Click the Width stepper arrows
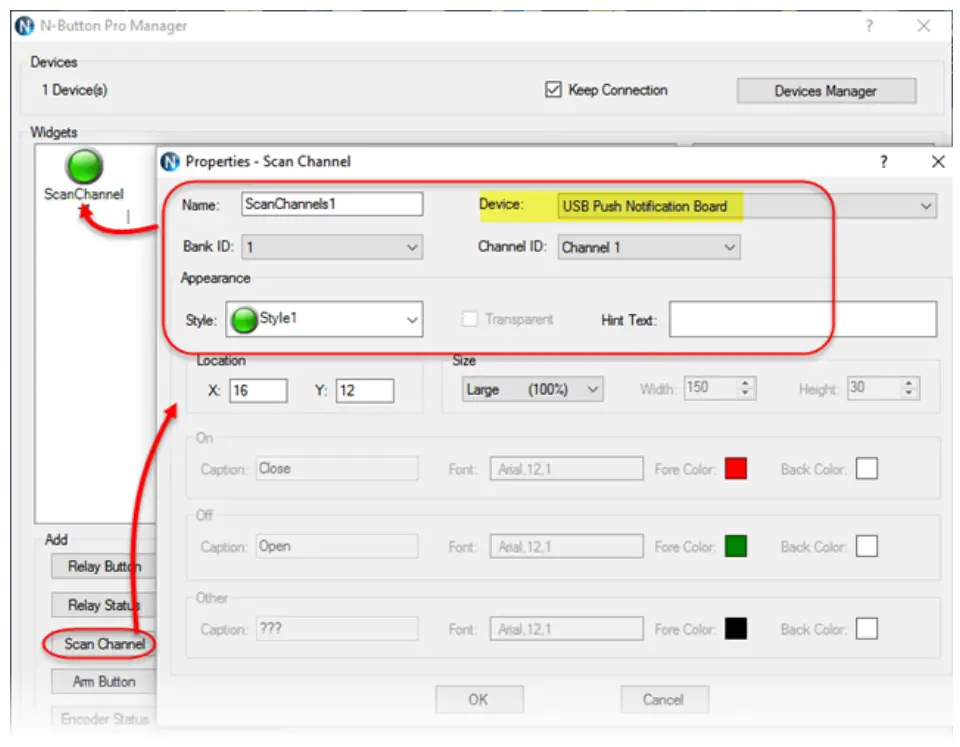 point(745,388)
